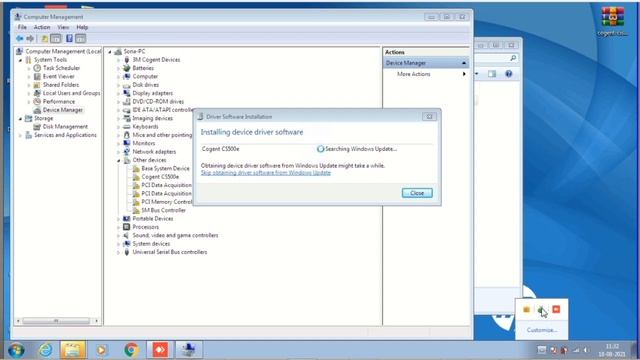Click the orange icon in tray popup
The height and width of the screenshot is (360, 640).
[x=527, y=309]
